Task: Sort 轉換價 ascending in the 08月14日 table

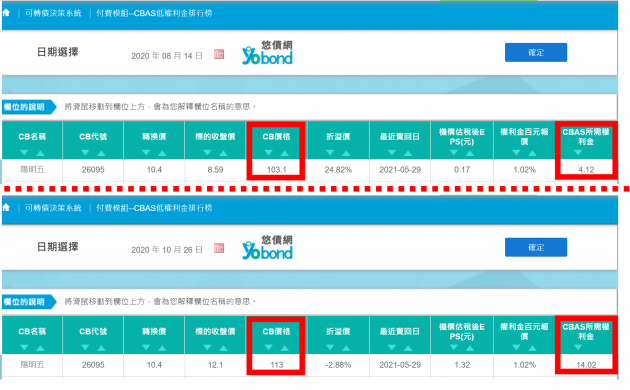Action: 162,153
